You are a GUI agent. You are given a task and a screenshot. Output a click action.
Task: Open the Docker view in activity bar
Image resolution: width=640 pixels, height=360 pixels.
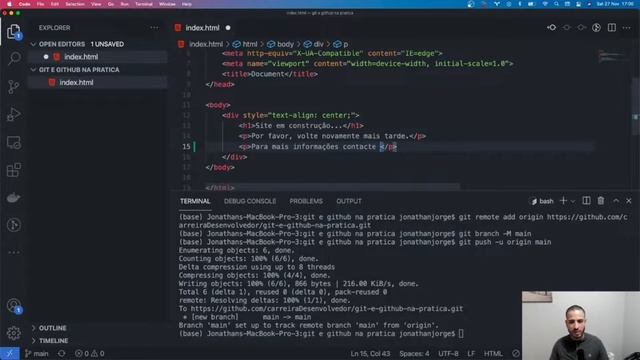pos(13,198)
